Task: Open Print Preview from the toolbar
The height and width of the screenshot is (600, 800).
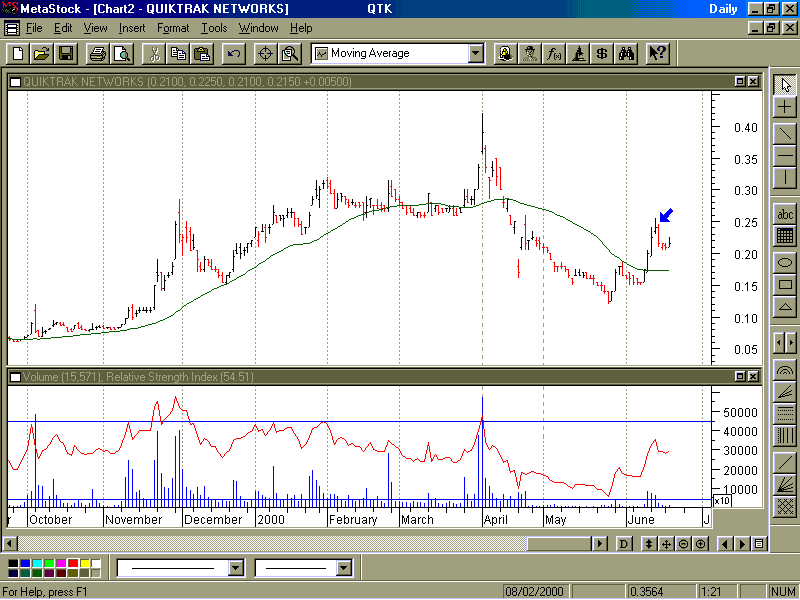Action: pos(122,53)
